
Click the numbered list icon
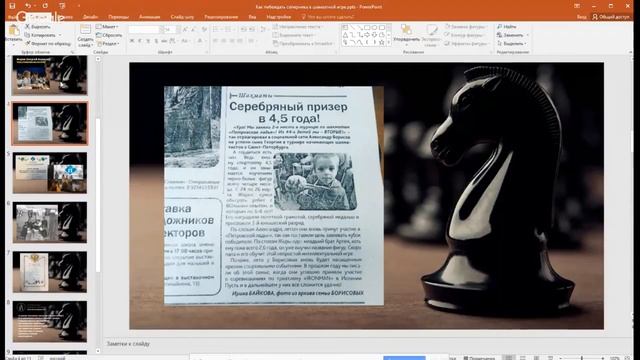[x=229, y=29]
